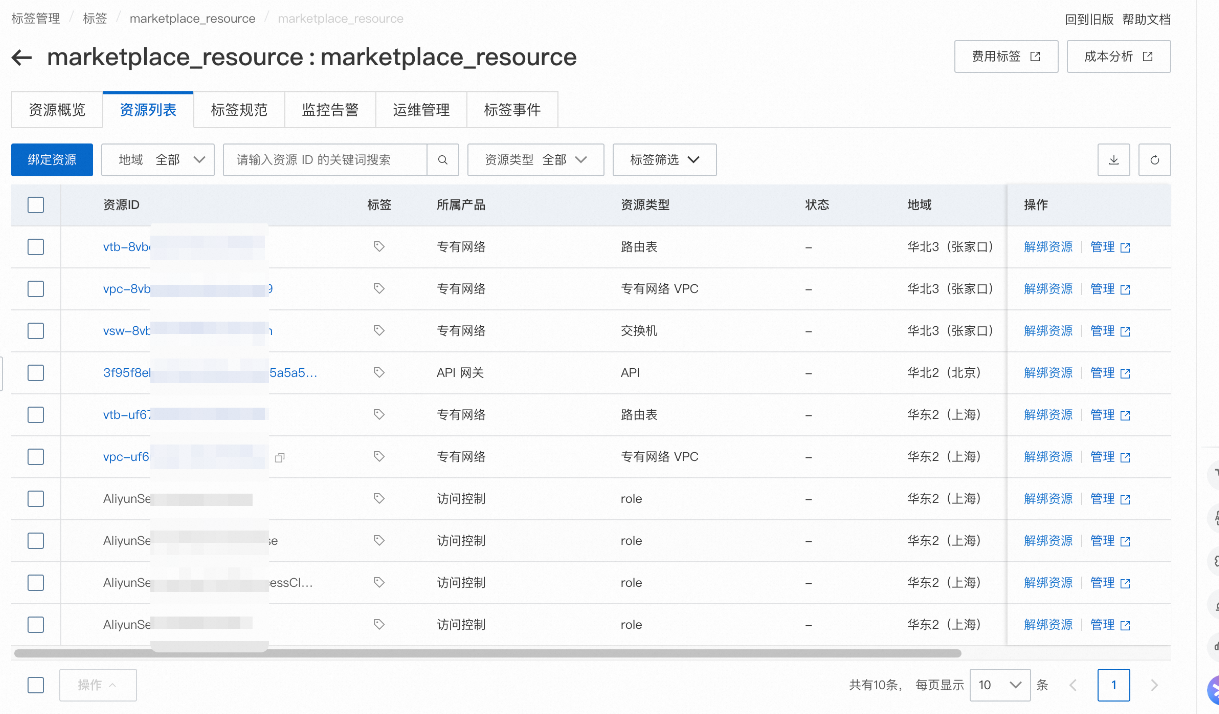Expand the bottom 操作 dropdown
Screen dimensions: 1219x714
98,685
